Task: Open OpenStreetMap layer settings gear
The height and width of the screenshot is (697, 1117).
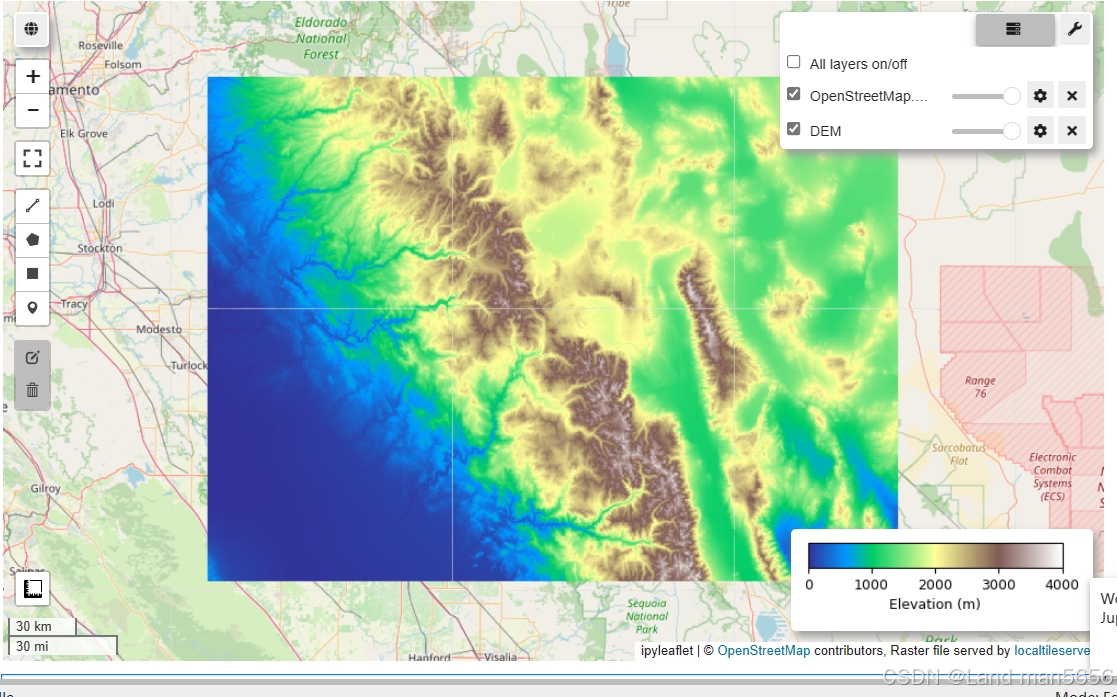Action: pos(1040,95)
